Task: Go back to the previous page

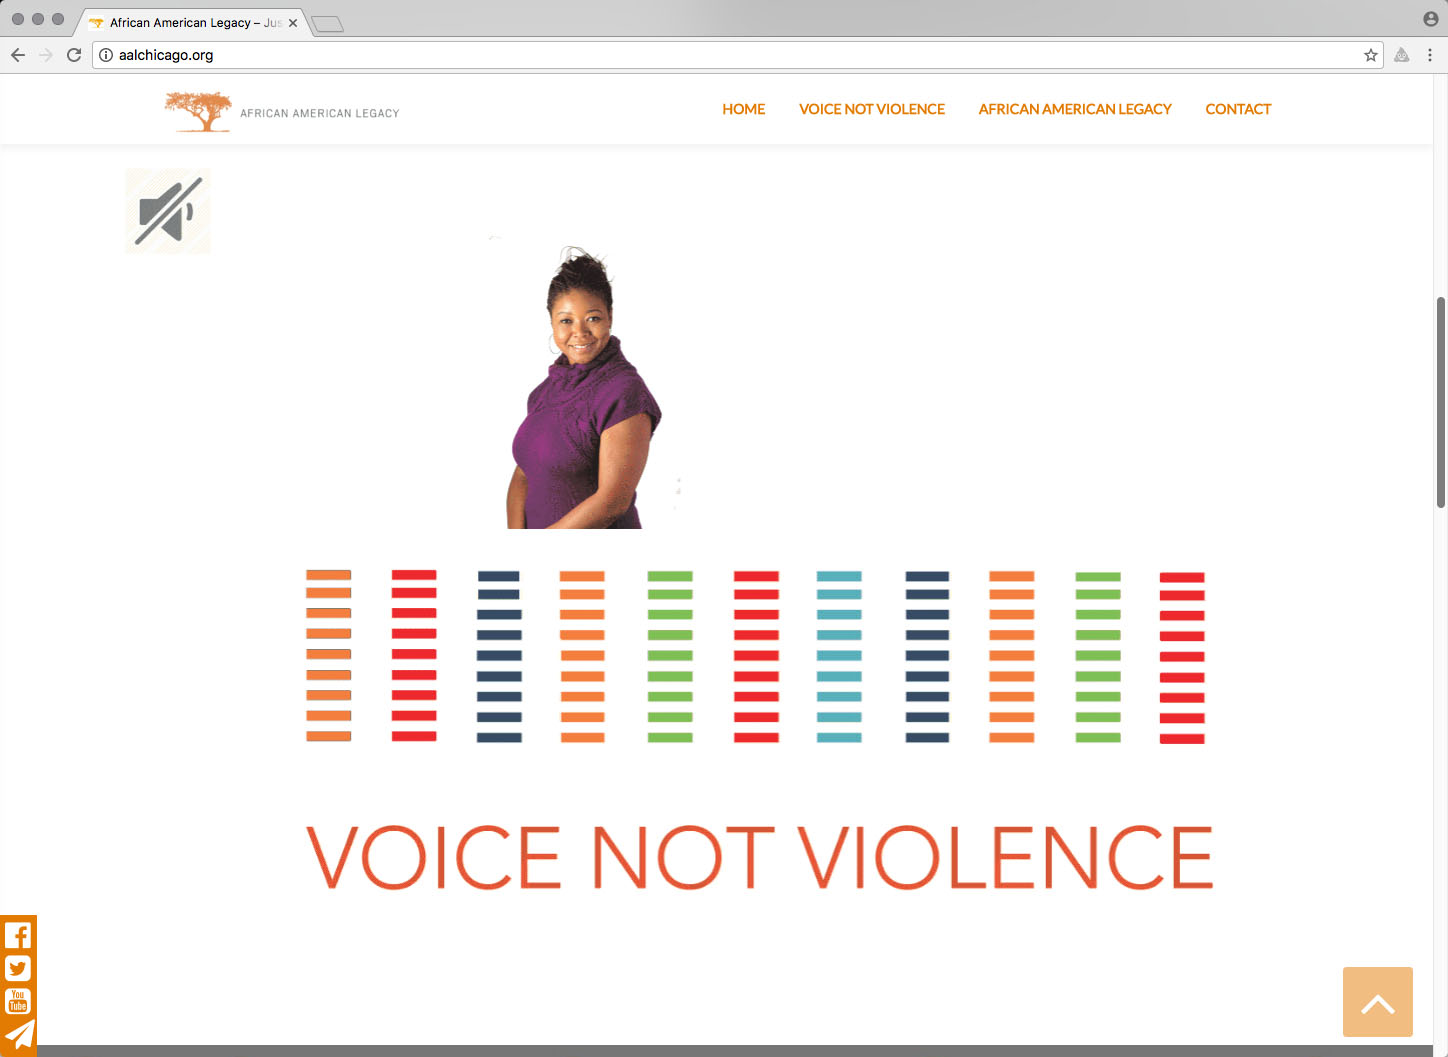Action: [18, 55]
